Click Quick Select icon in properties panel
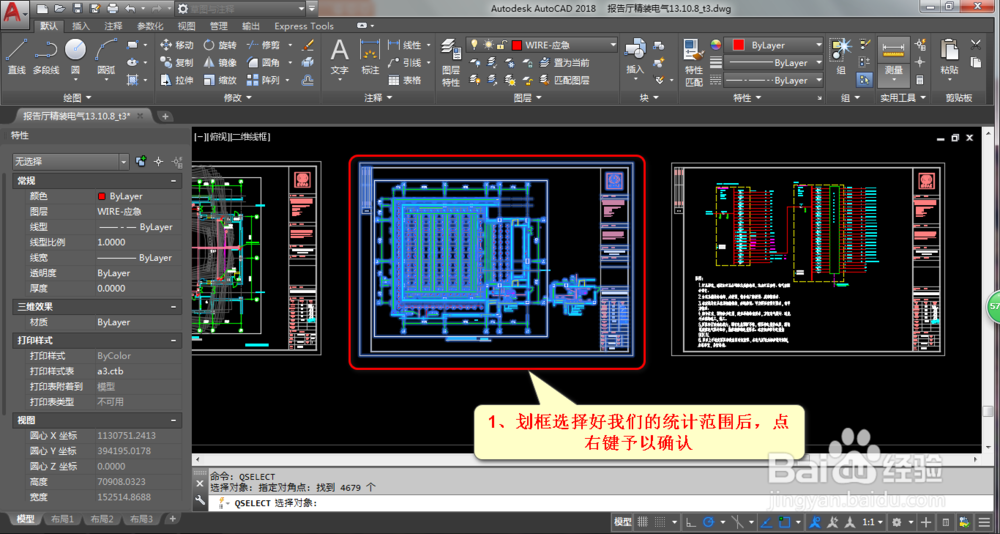 179,161
